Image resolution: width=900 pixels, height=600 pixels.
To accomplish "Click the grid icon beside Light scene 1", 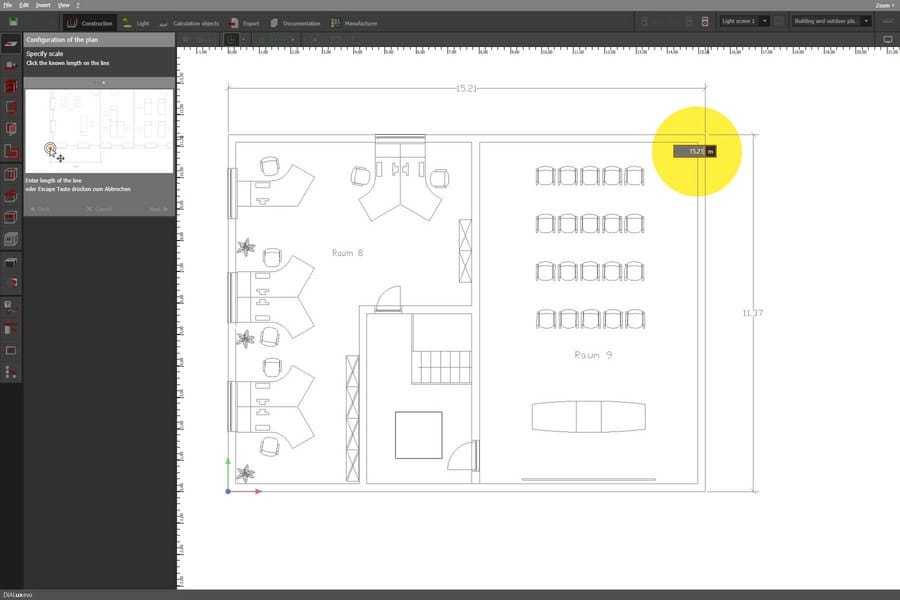I will [x=779, y=21].
